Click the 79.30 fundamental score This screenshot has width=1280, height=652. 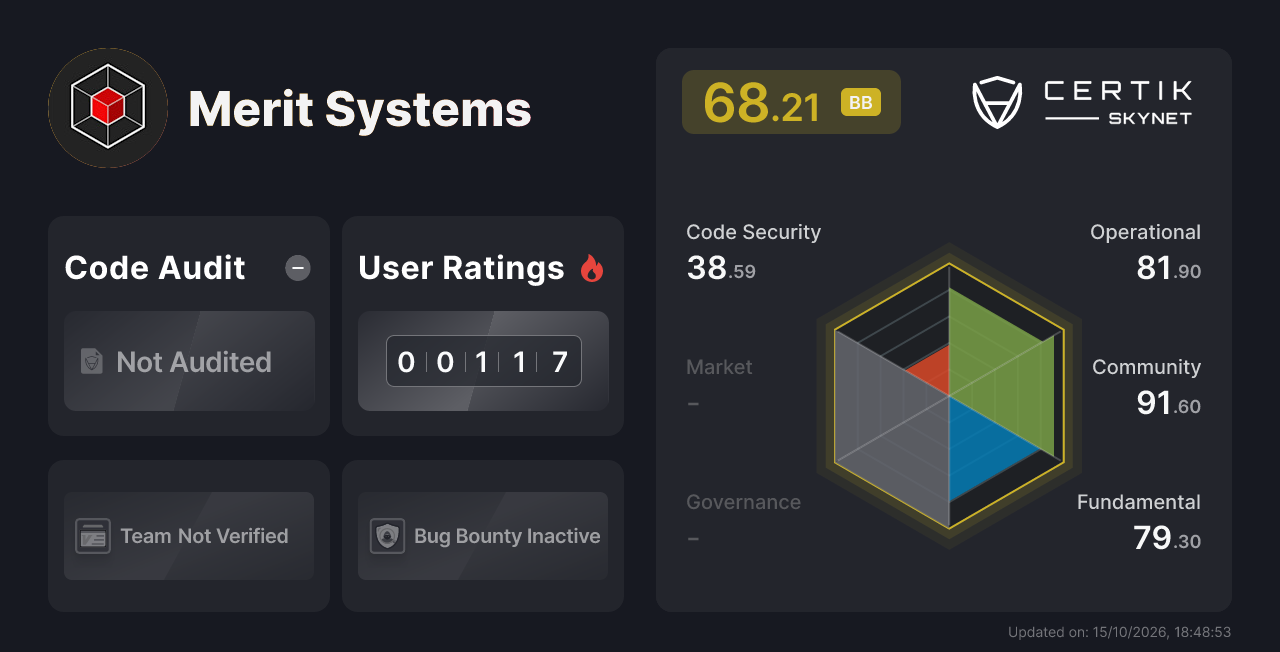tap(1167, 538)
